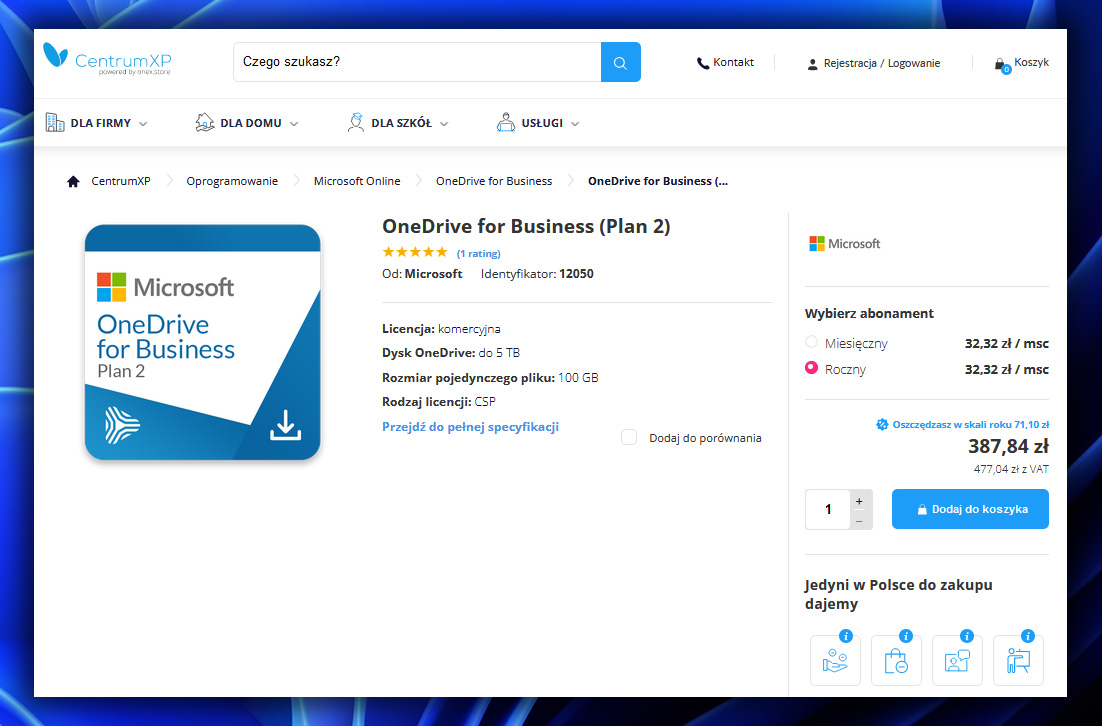Go to CentrumXP breadcrumb link
Screen dimensions: 1102x726
(121, 181)
